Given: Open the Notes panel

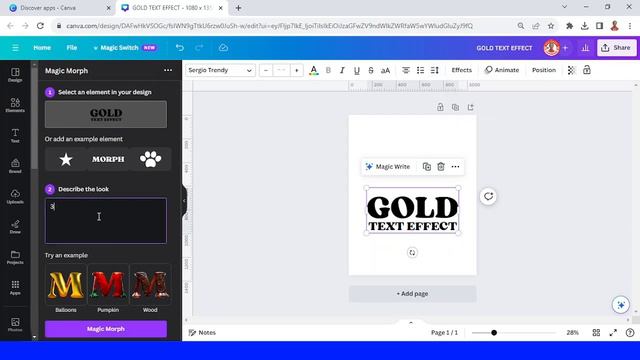Looking at the screenshot, I should (x=202, y=333).
